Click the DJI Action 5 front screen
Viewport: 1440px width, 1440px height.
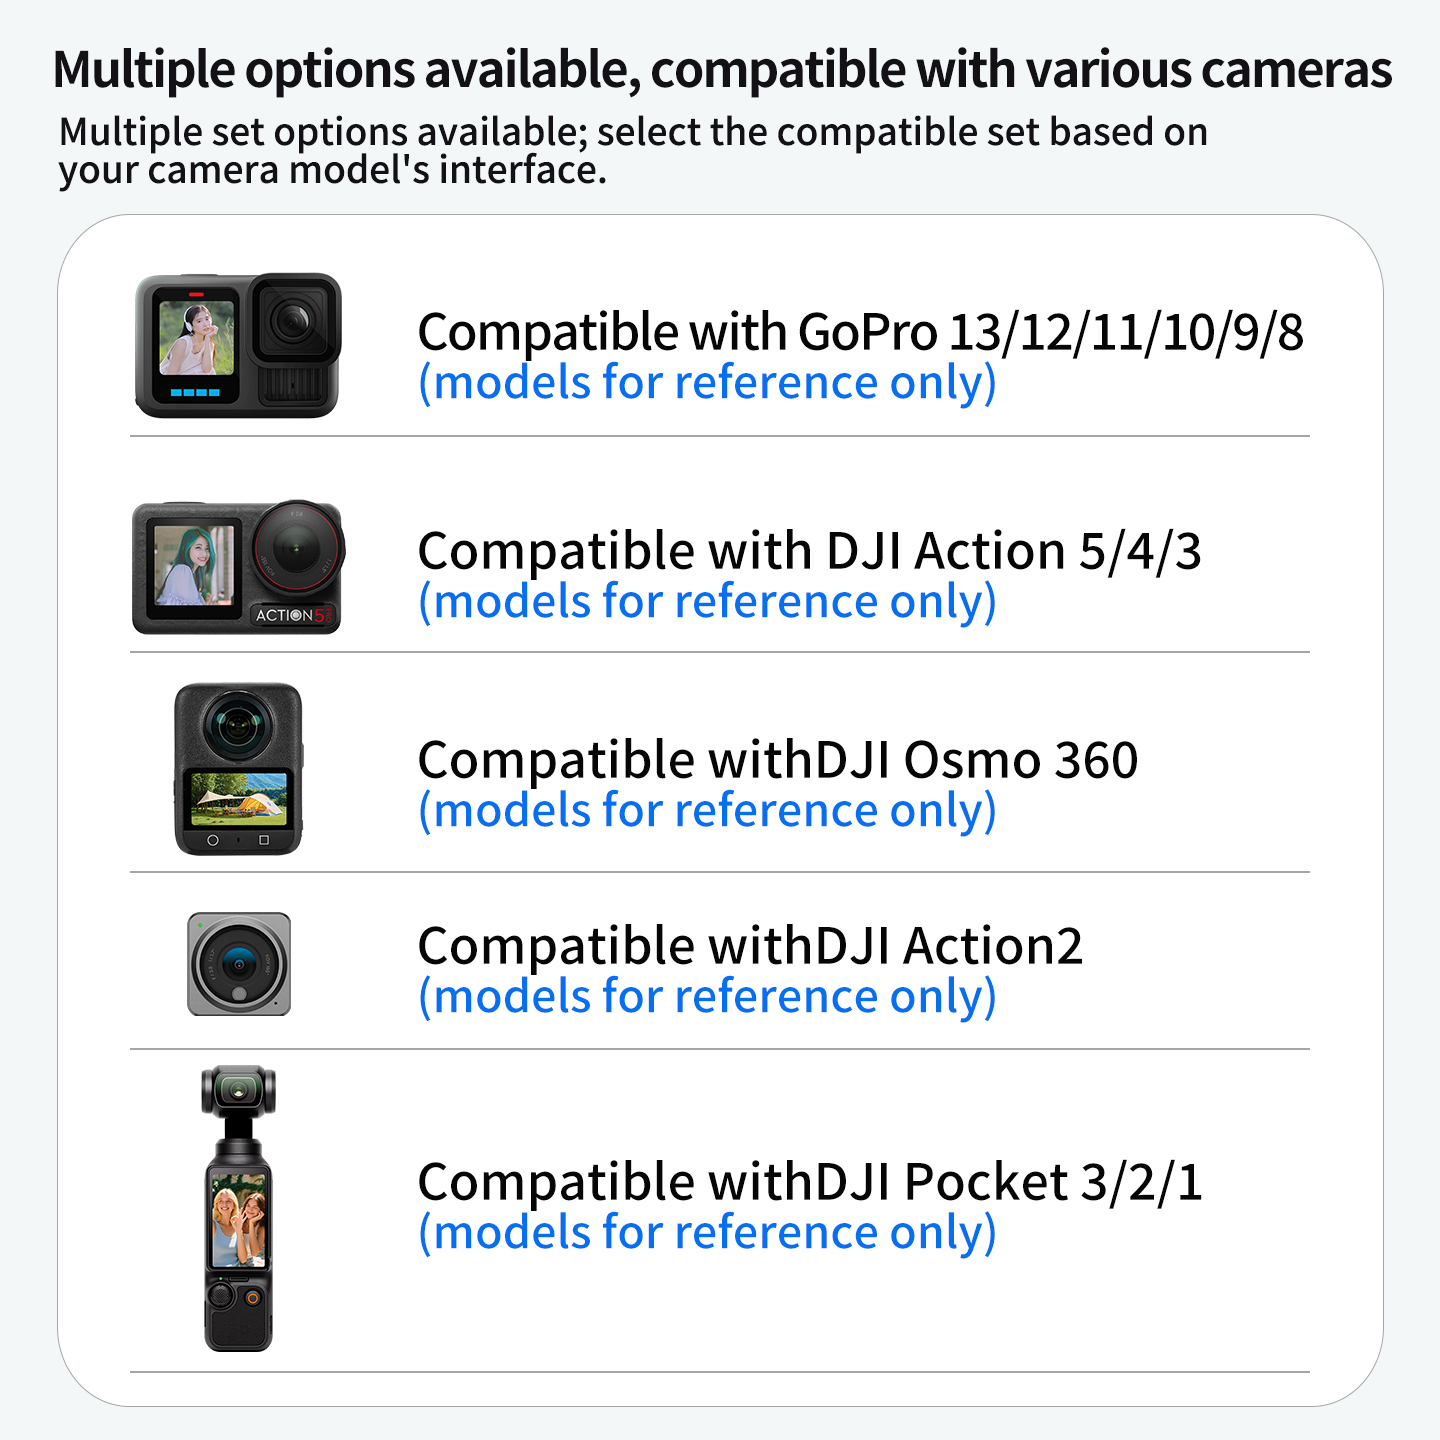(194, 566)
